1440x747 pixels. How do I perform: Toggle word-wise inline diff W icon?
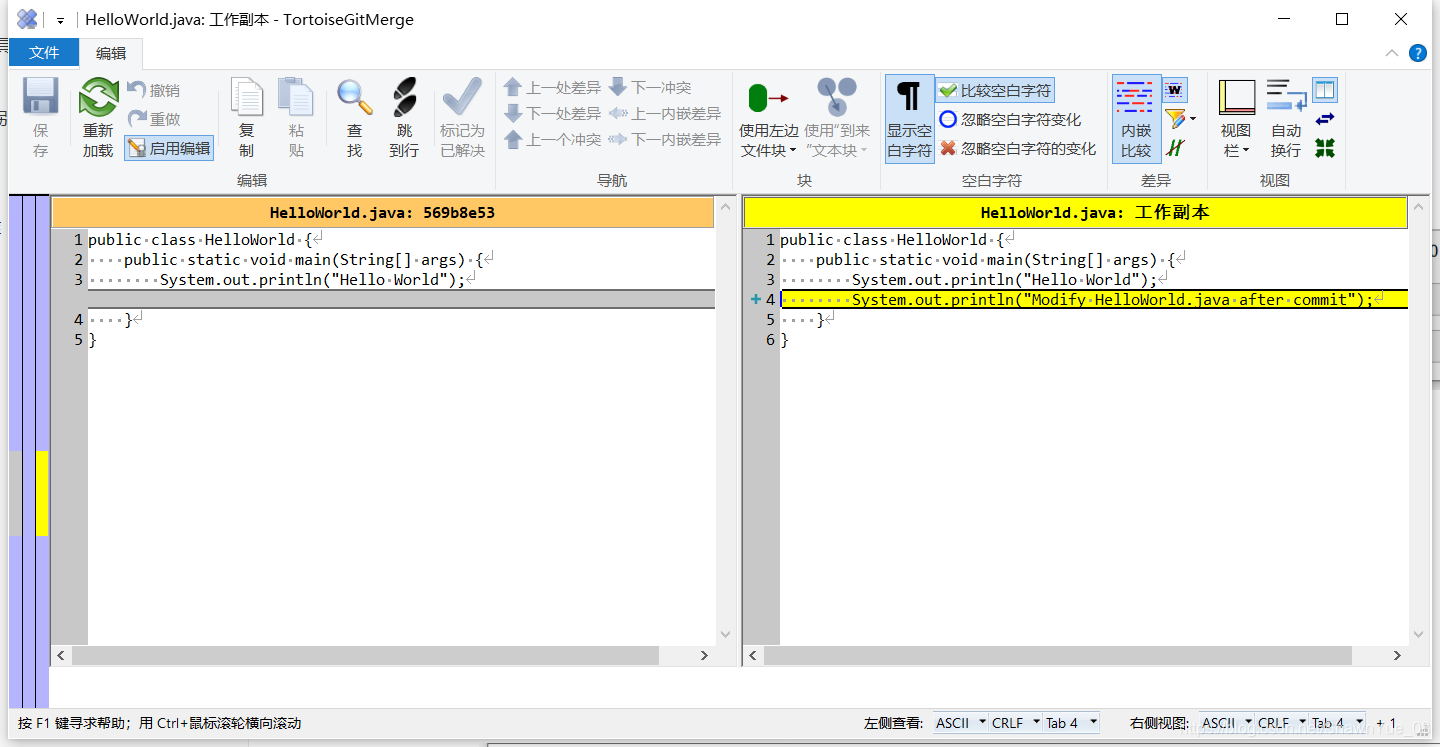coord(1175,90)
